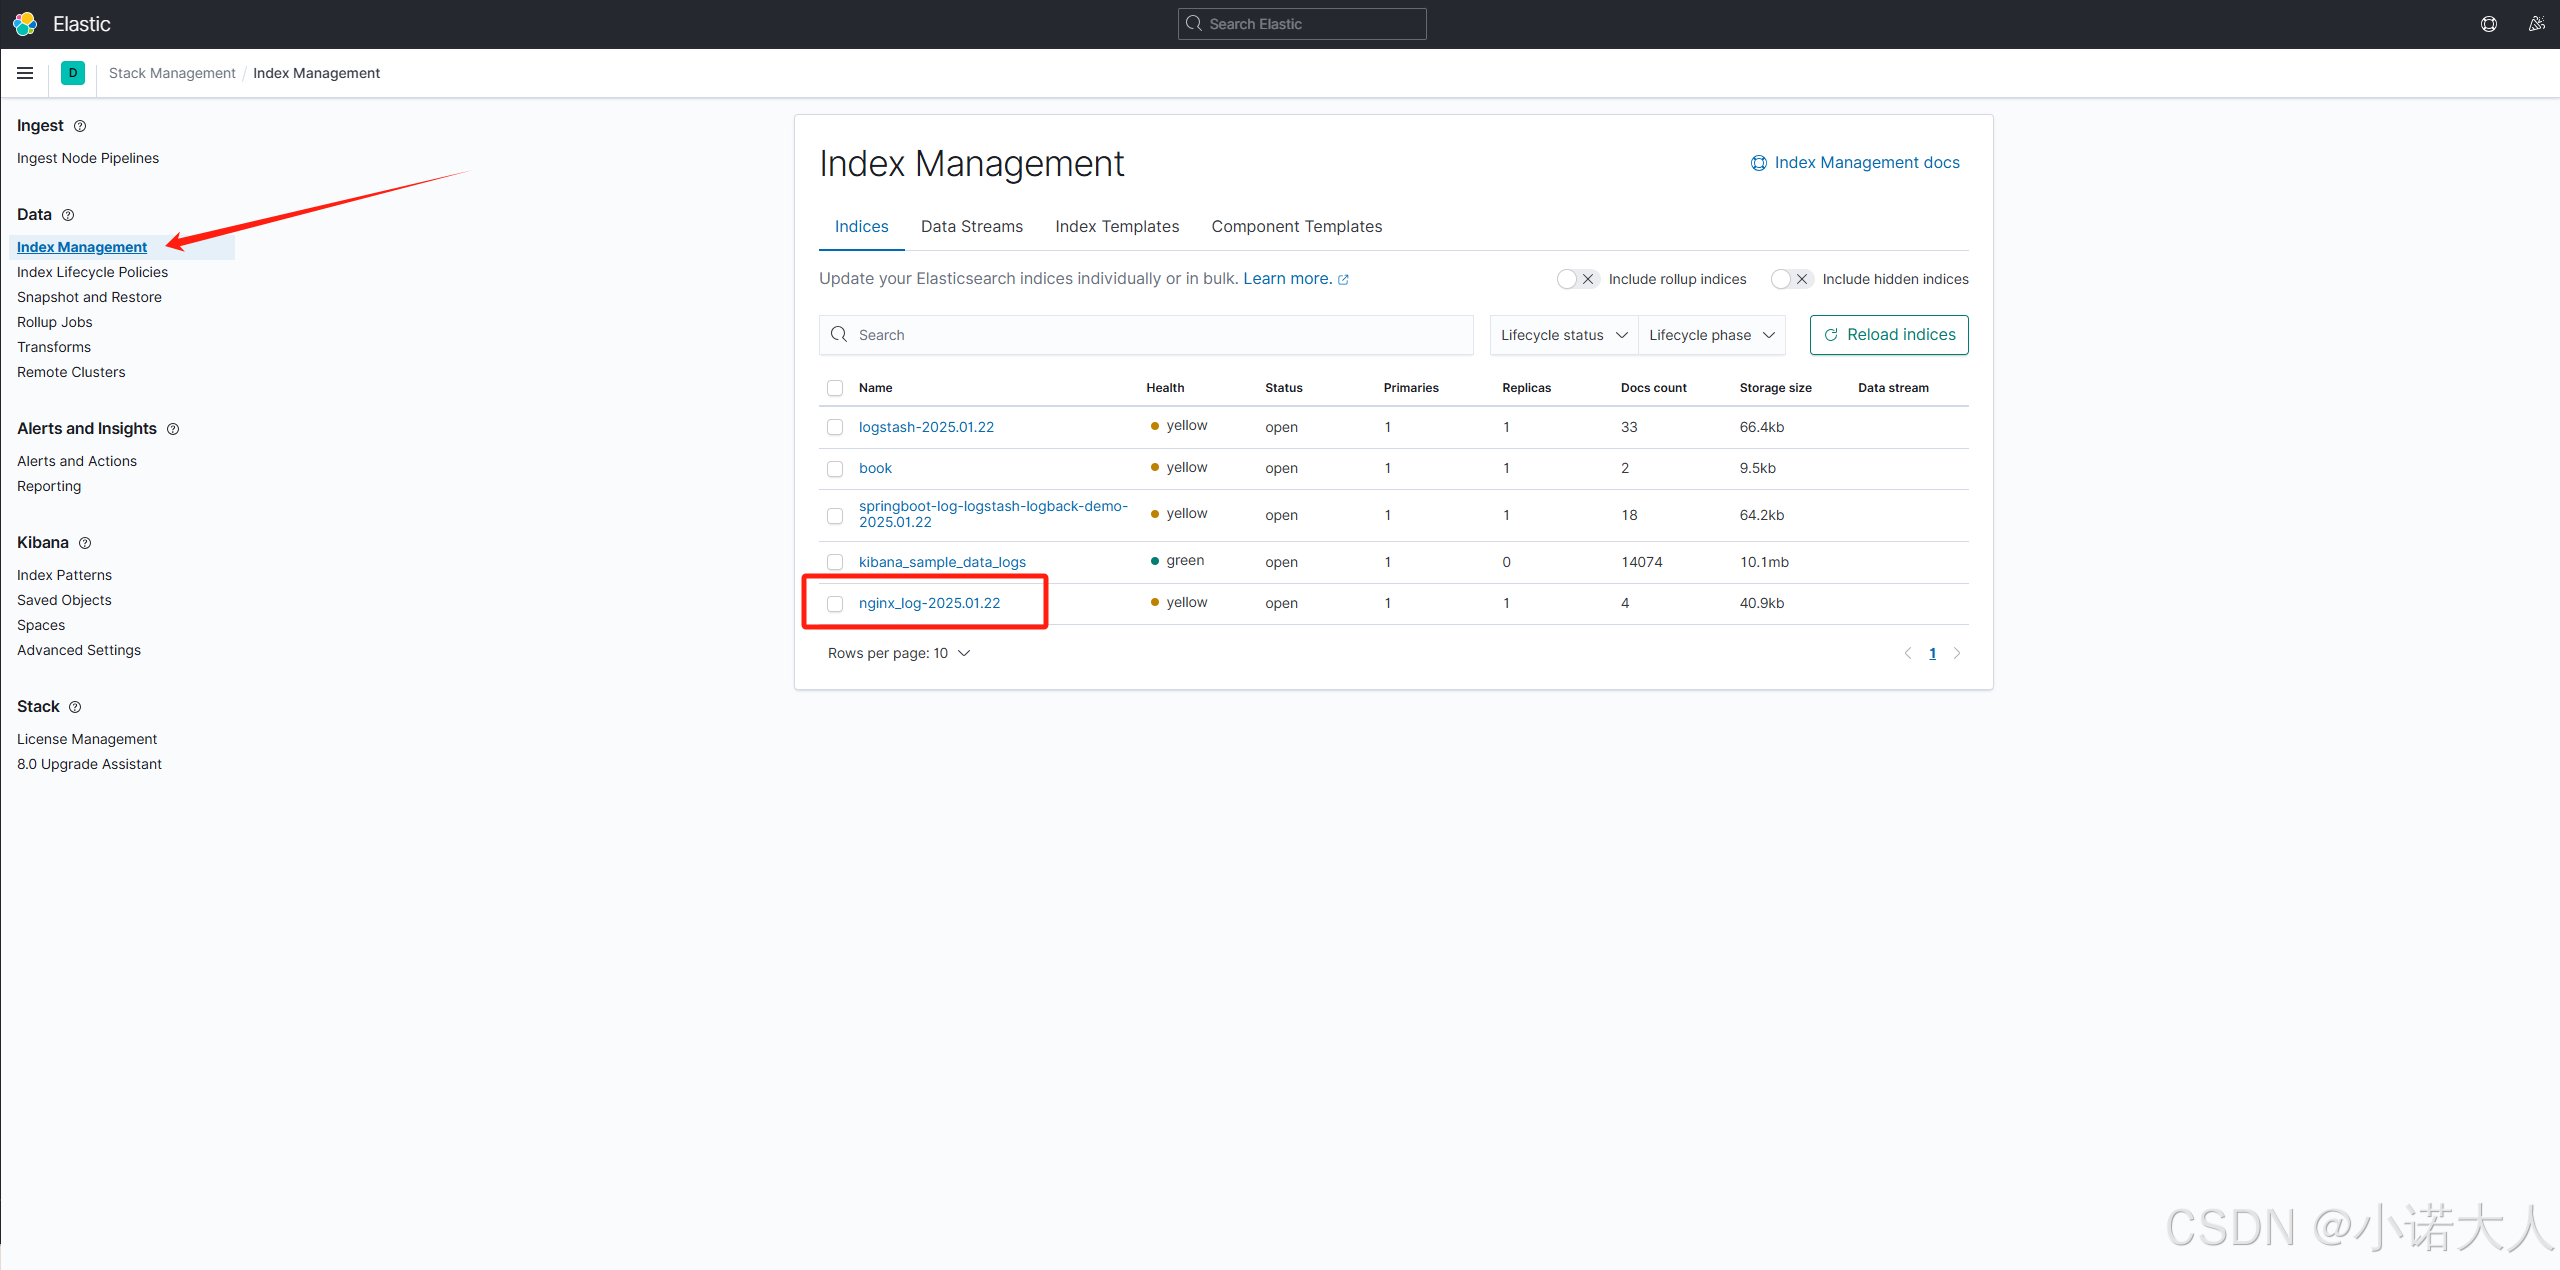Image resolution: width=2560 pixels, height=1270 pixels.
Task: Open the nginx_log-2025.01.22 index link
Action: pos(929,603)
